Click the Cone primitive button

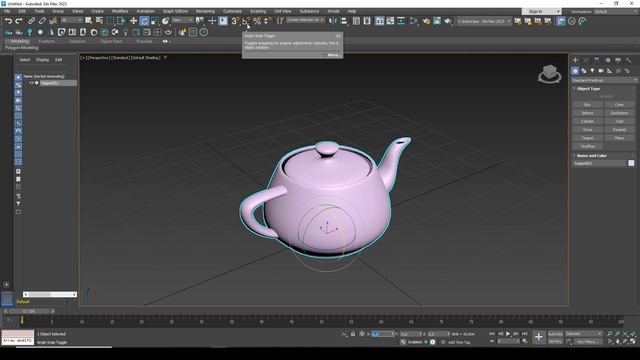619,105
